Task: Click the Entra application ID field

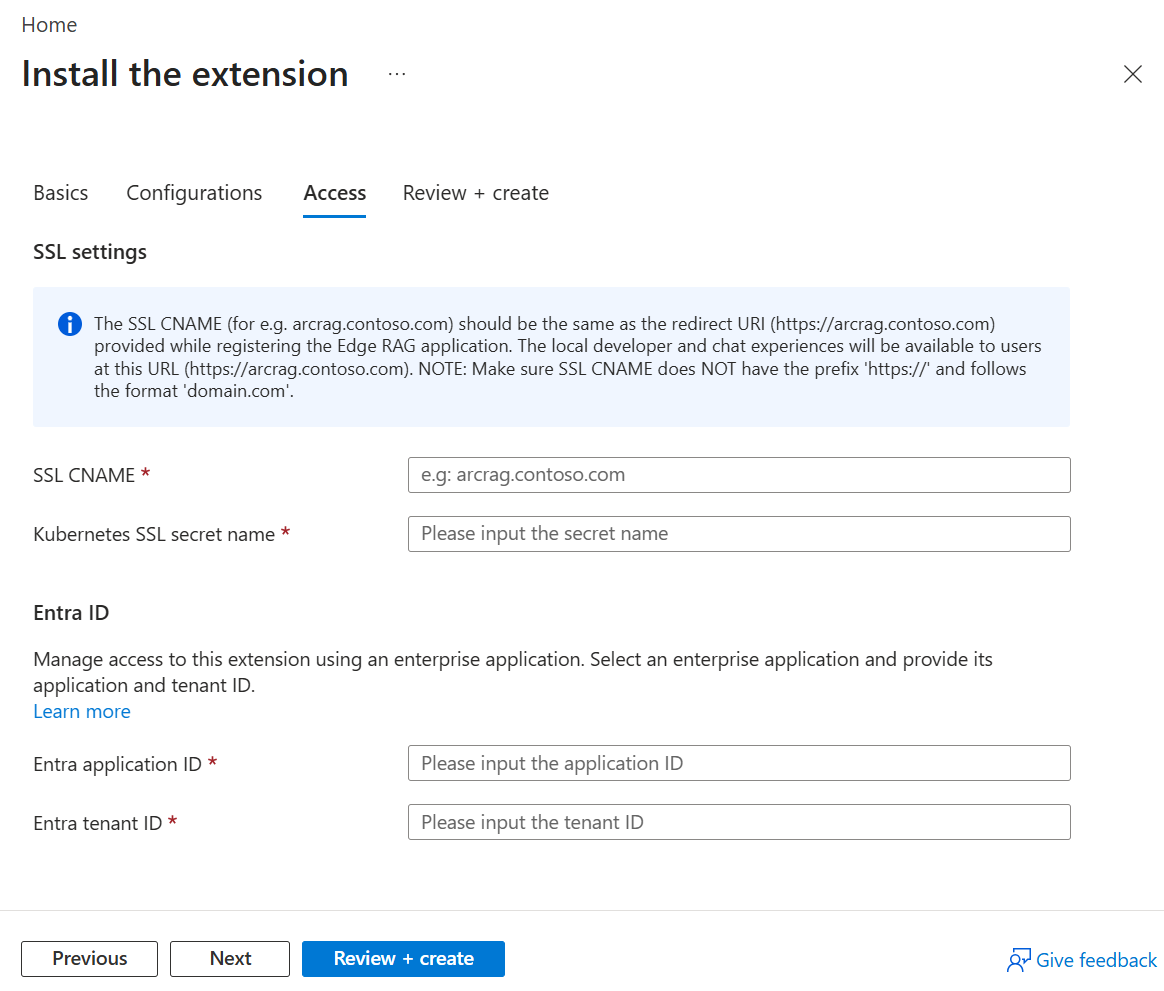Action: (x=739, y=763)
